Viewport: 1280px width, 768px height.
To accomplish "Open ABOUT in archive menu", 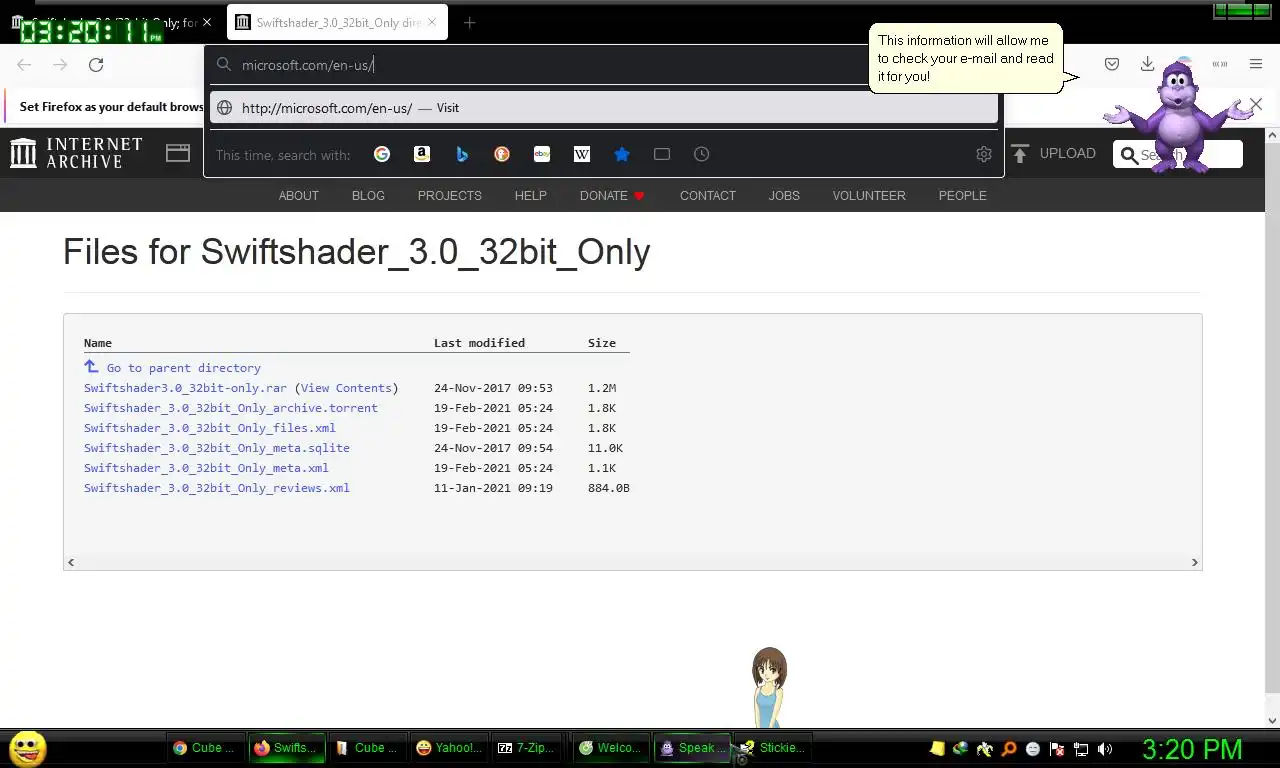I will (299, 196).
